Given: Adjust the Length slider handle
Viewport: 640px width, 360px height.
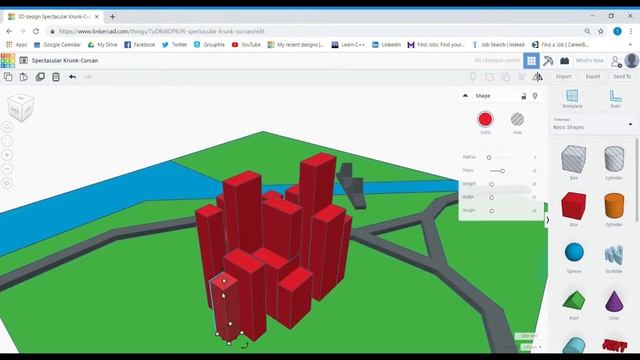Looking at the screenshot, I should [x=491, y=184].
